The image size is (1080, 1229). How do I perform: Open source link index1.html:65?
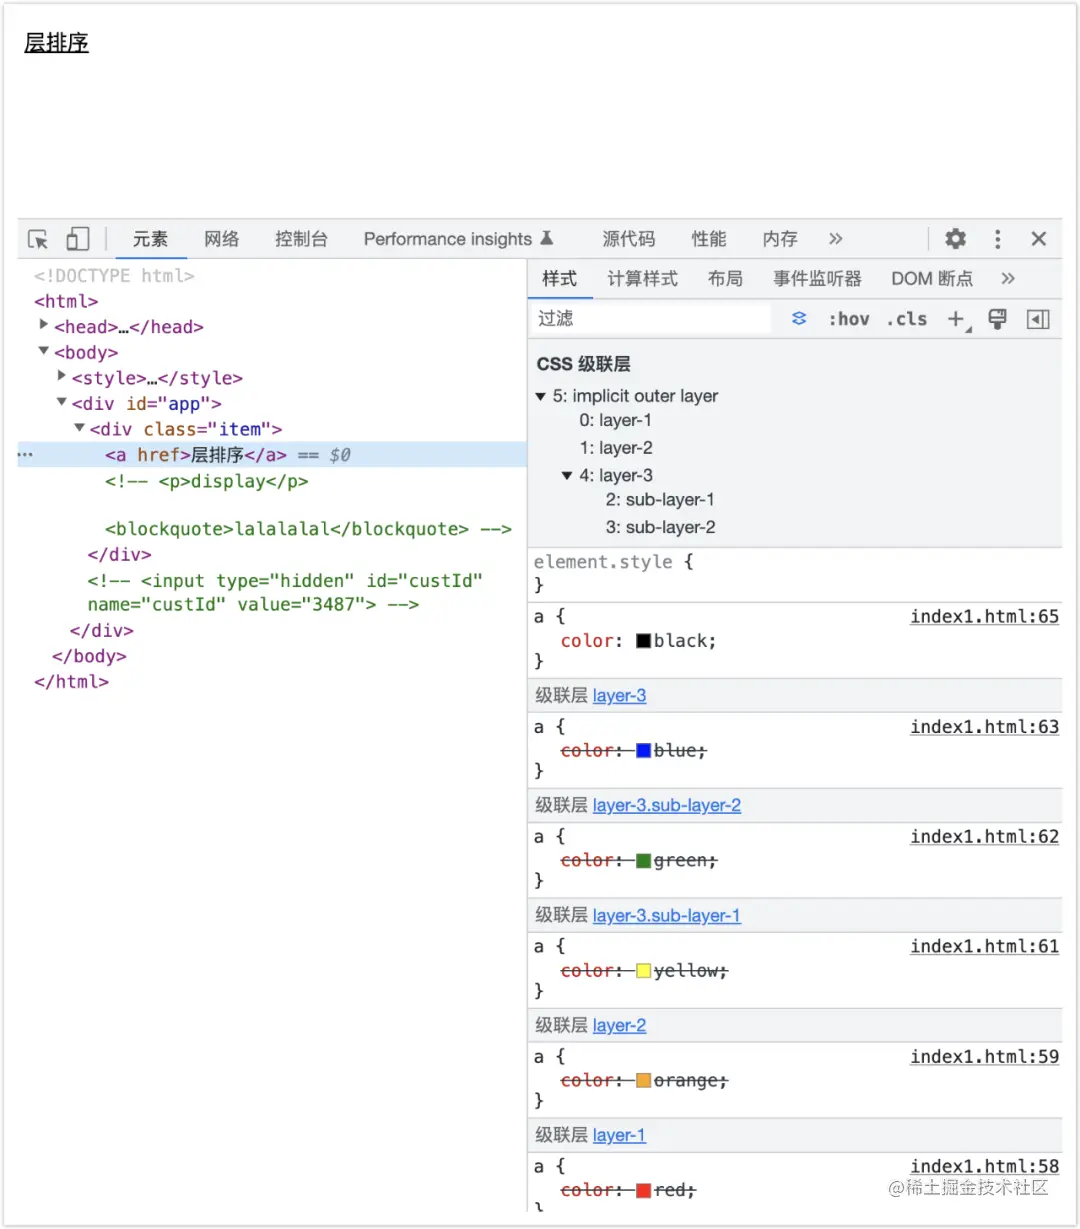point(984,617)
